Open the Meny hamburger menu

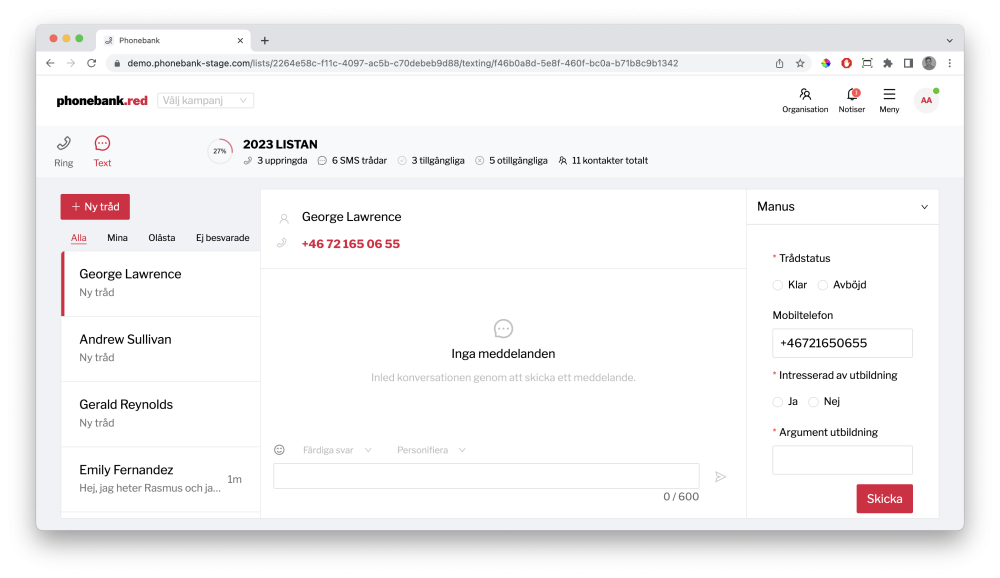[889, 95]
